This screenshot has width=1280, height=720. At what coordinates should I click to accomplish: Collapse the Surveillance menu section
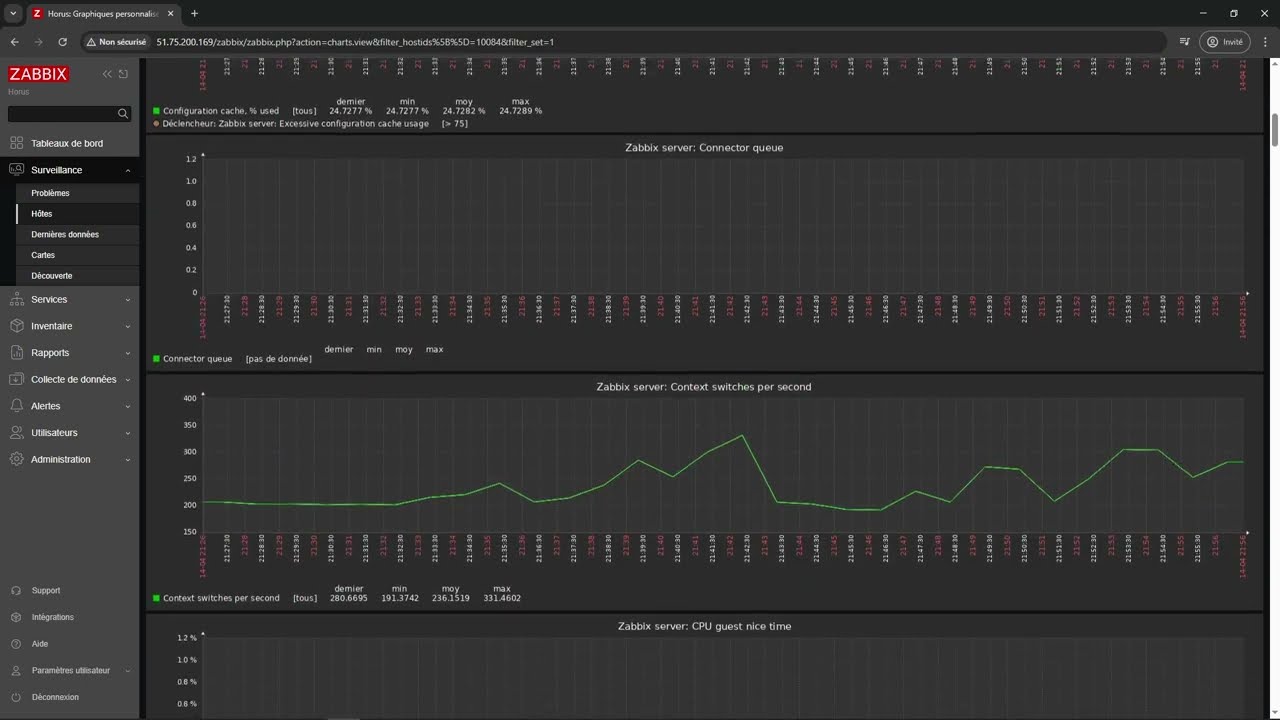128,170
